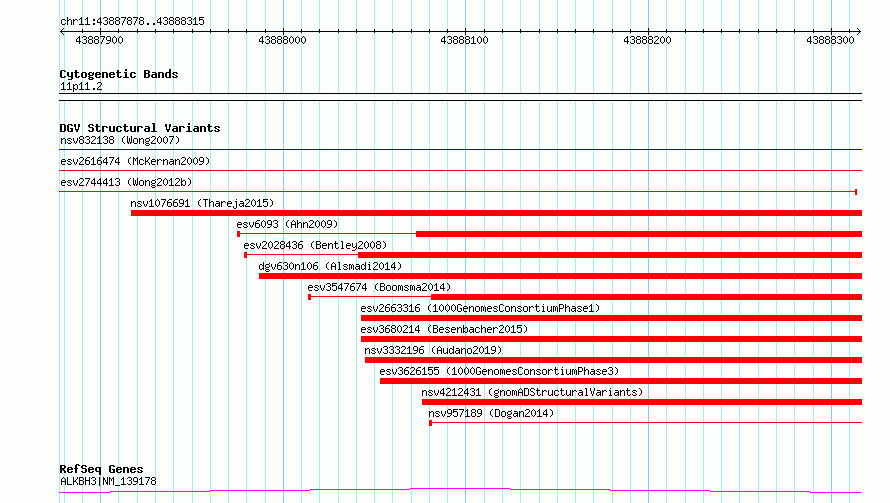Click the red bar below esv3626155
The image size is (890, 503).
tap(621, 381)
